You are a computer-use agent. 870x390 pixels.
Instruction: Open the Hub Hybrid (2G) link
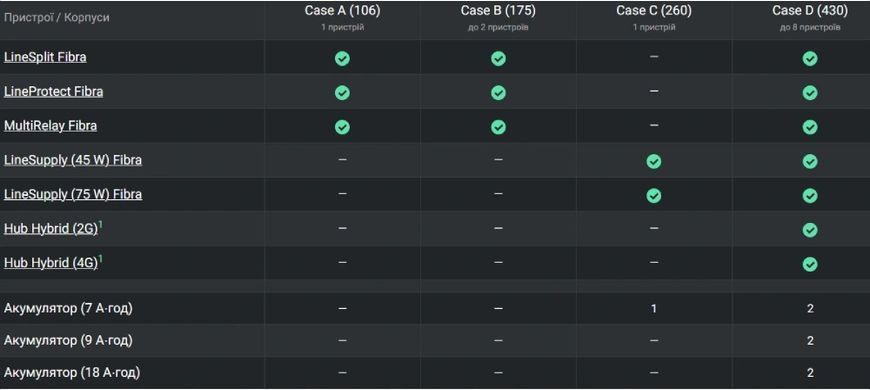(x=50, y=229)
